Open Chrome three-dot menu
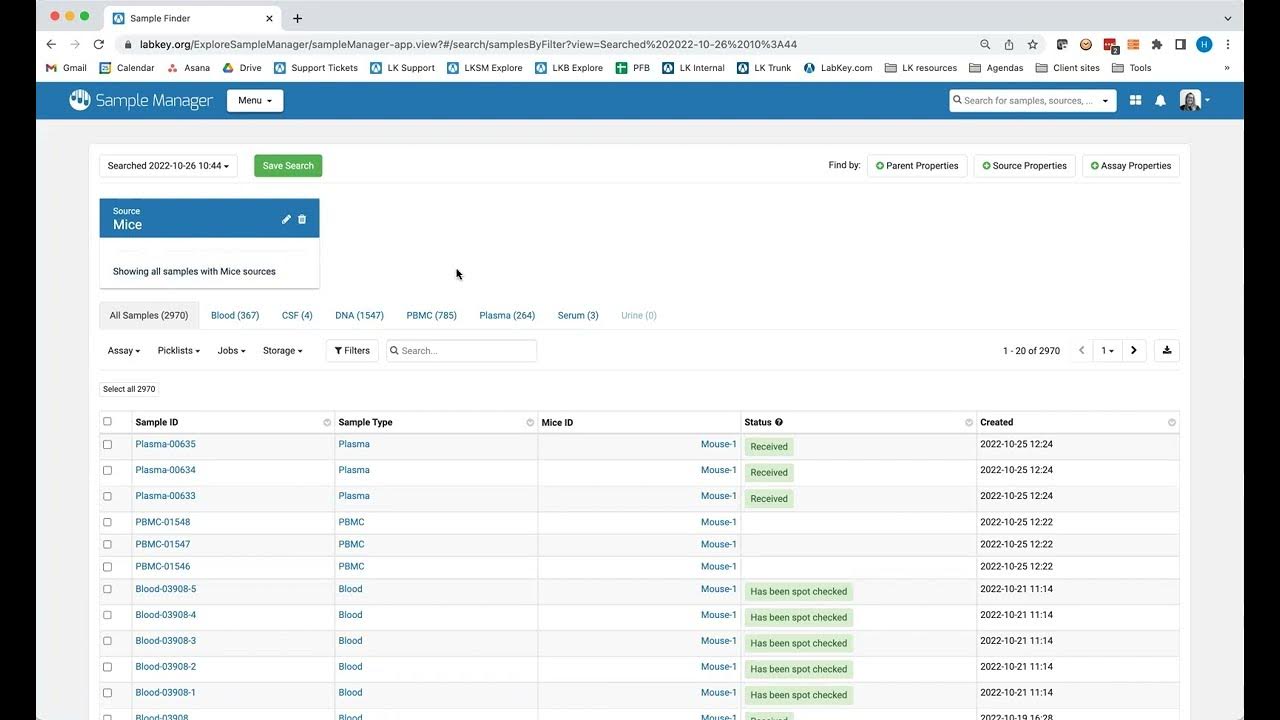This screenshot has height=720, width=1280. point(1228,44)
